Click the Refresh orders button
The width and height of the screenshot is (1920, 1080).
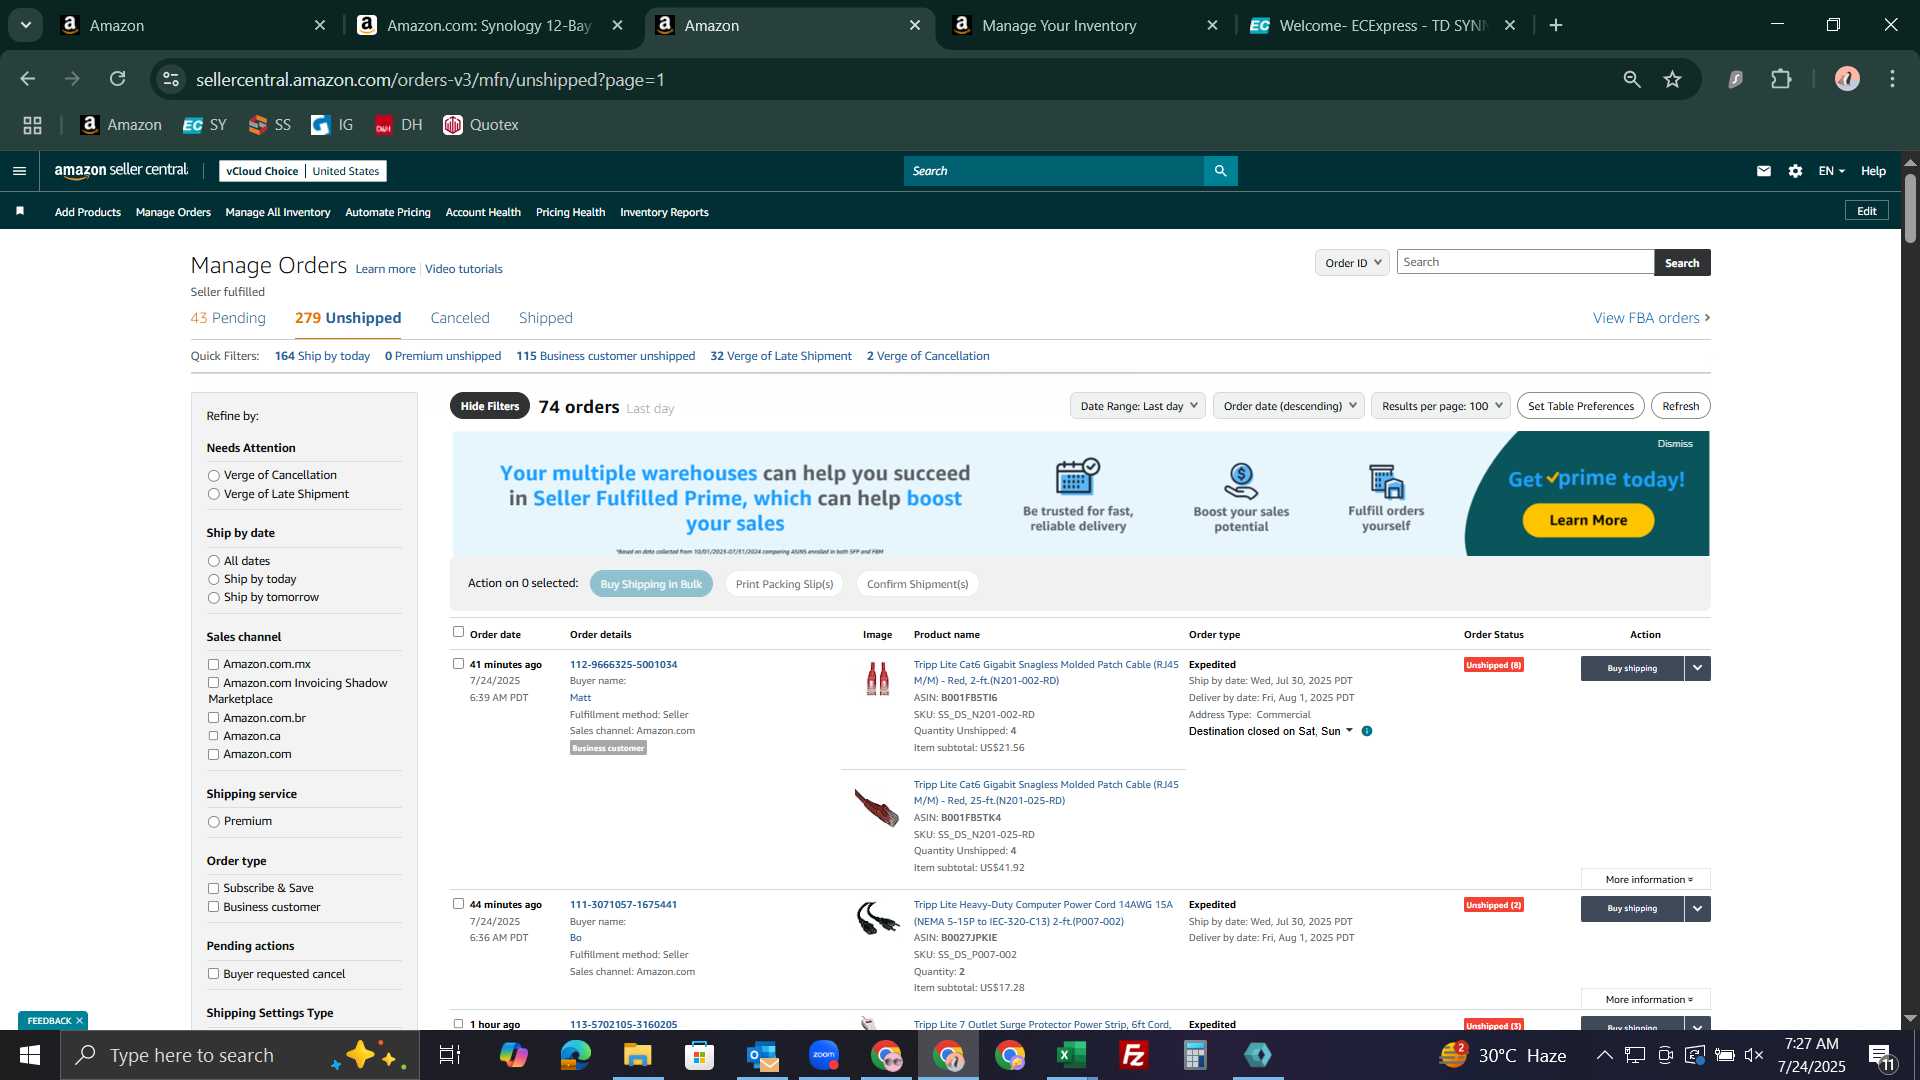1680,406
